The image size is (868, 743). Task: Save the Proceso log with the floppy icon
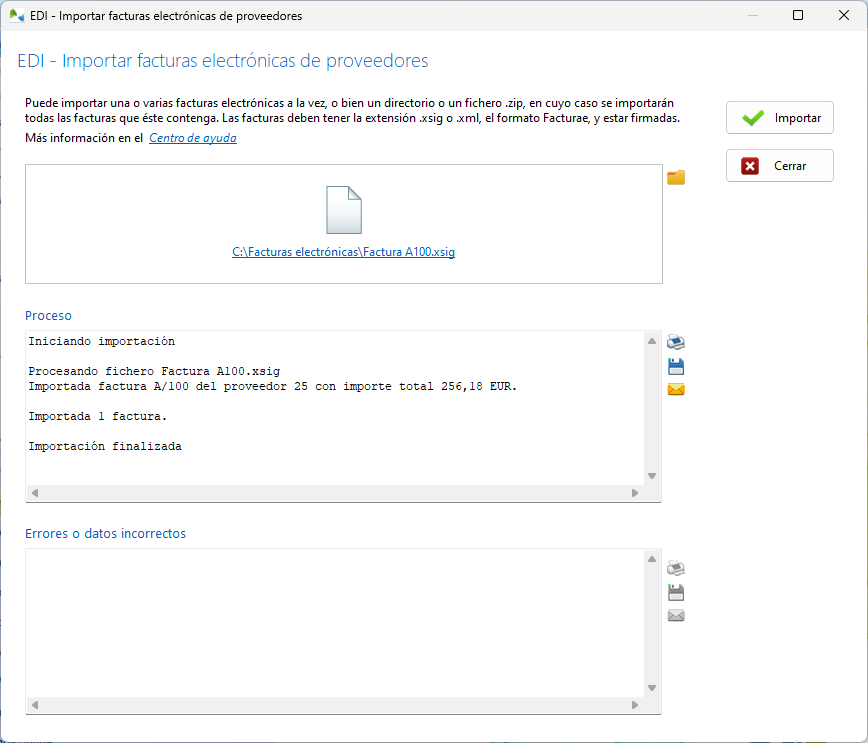click(676, 366)
